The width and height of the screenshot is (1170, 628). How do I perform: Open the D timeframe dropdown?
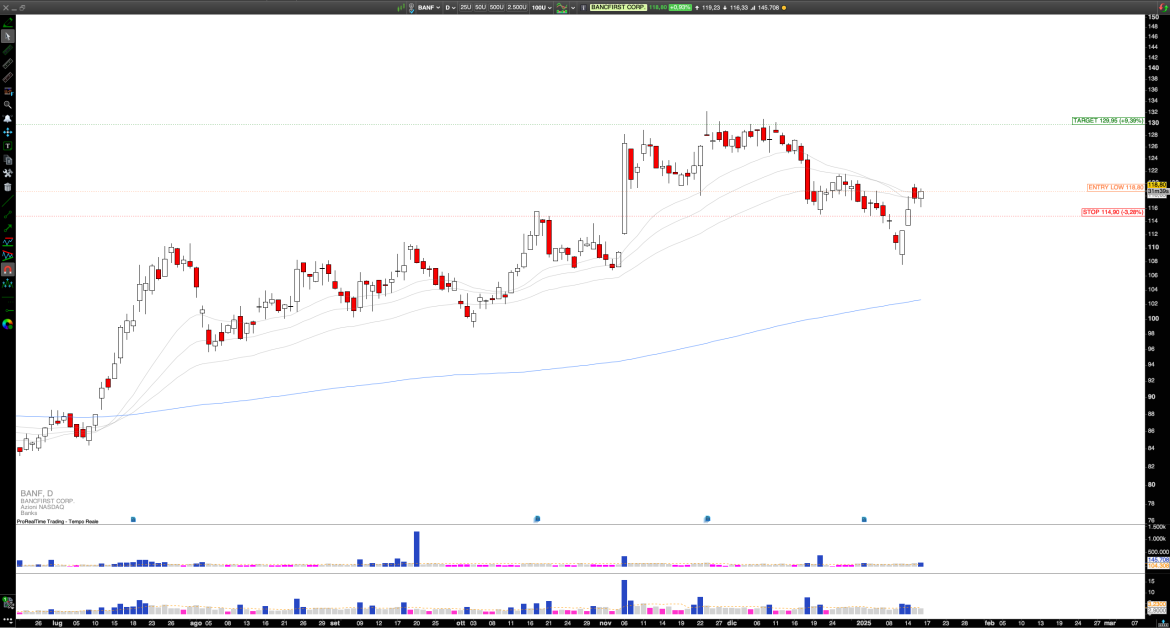tap(450, 7)
